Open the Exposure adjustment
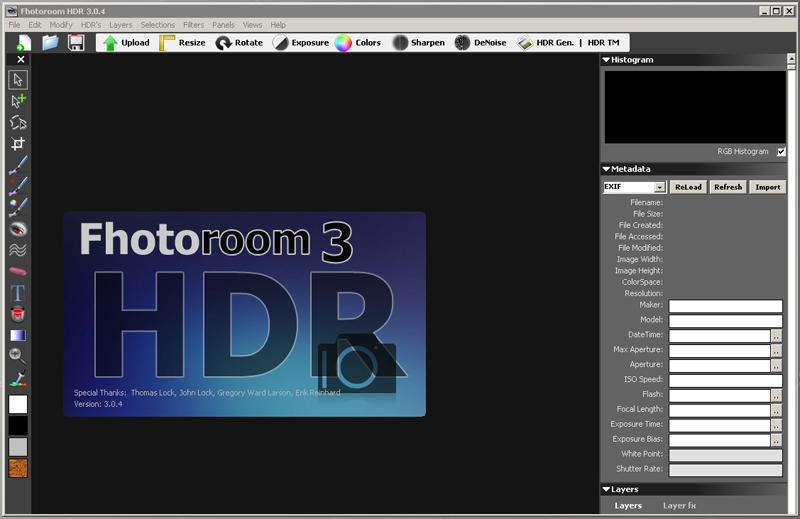Viewport: 800px width, 519px height. pyautogui.click(x=301, y=43)
